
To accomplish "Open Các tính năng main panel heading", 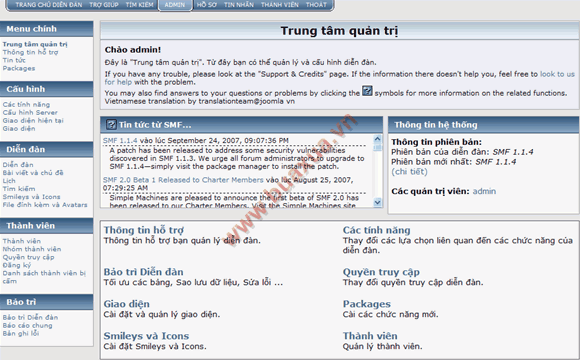I will (377, 230).
